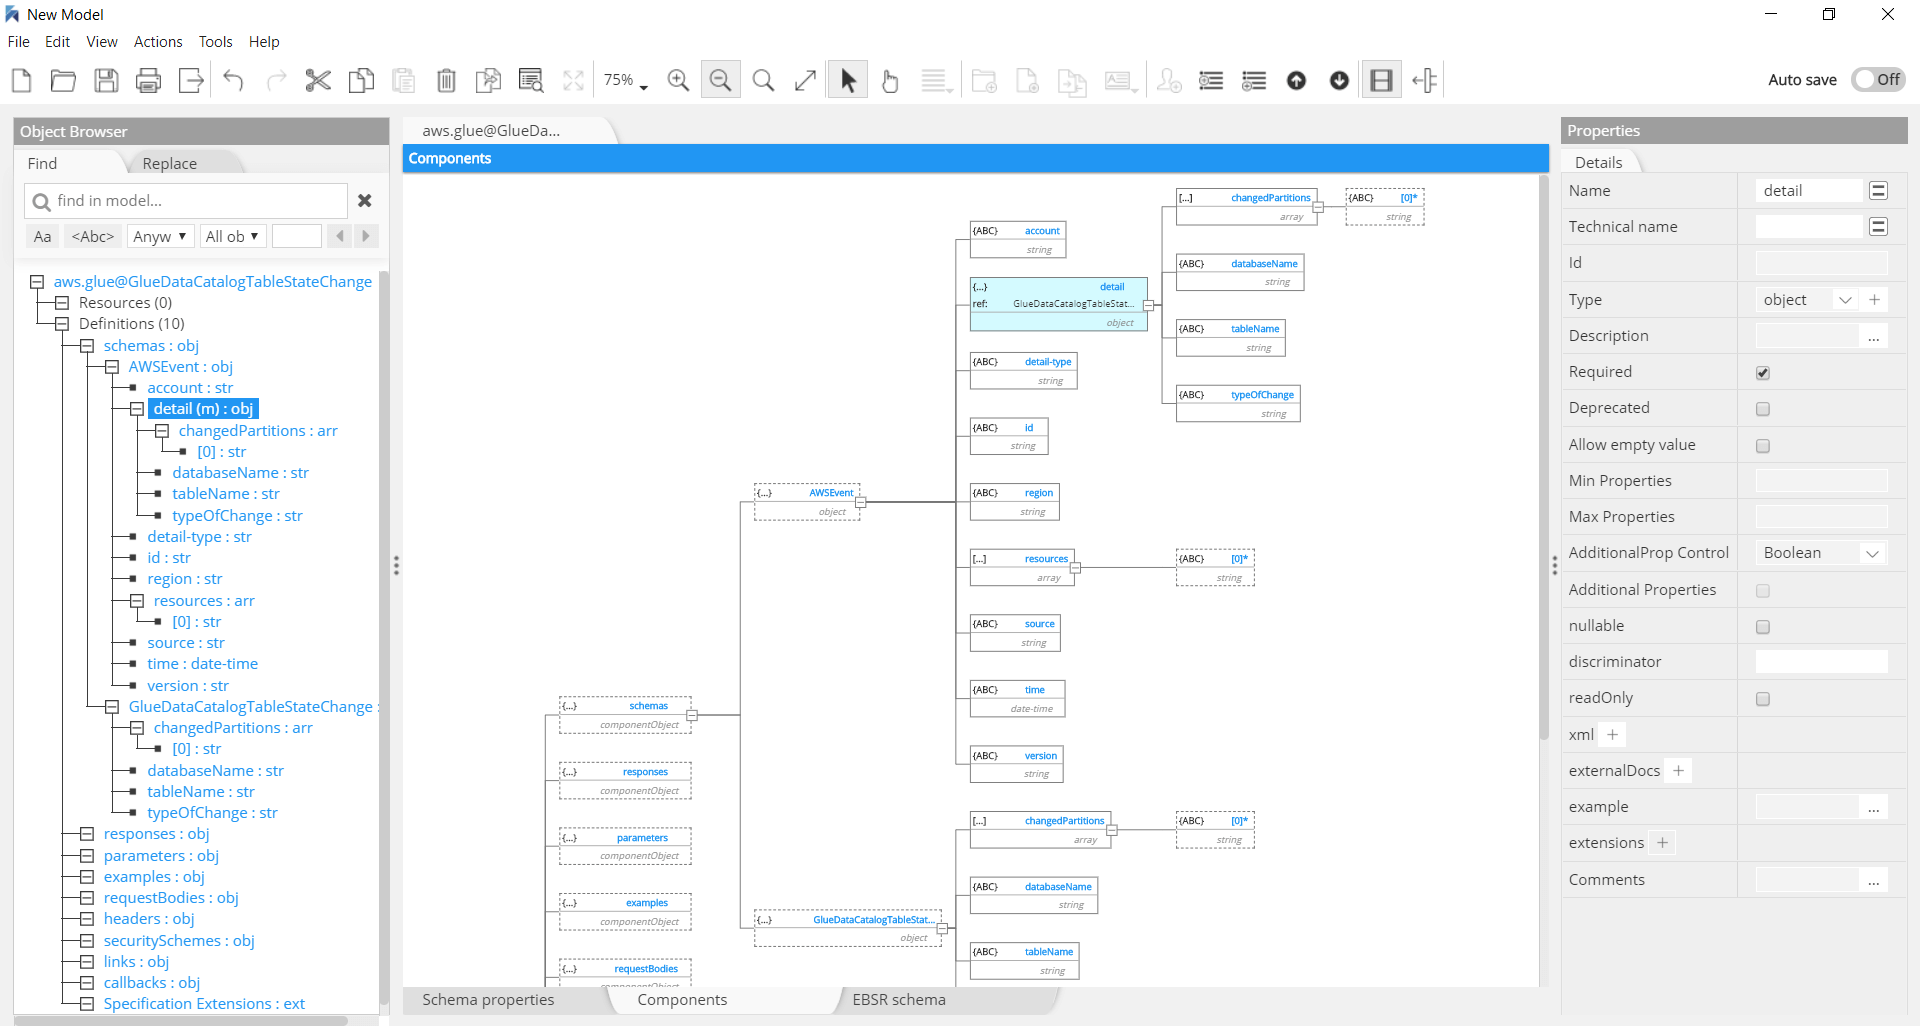Clear the search with the X icon
This screenshot has width=1920, height=1026.
tap(365, 201)
